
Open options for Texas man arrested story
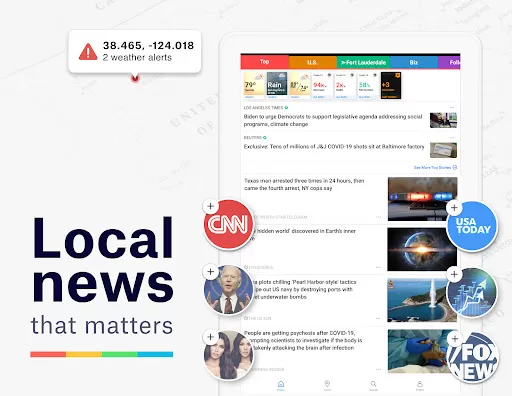pos(378,217)
